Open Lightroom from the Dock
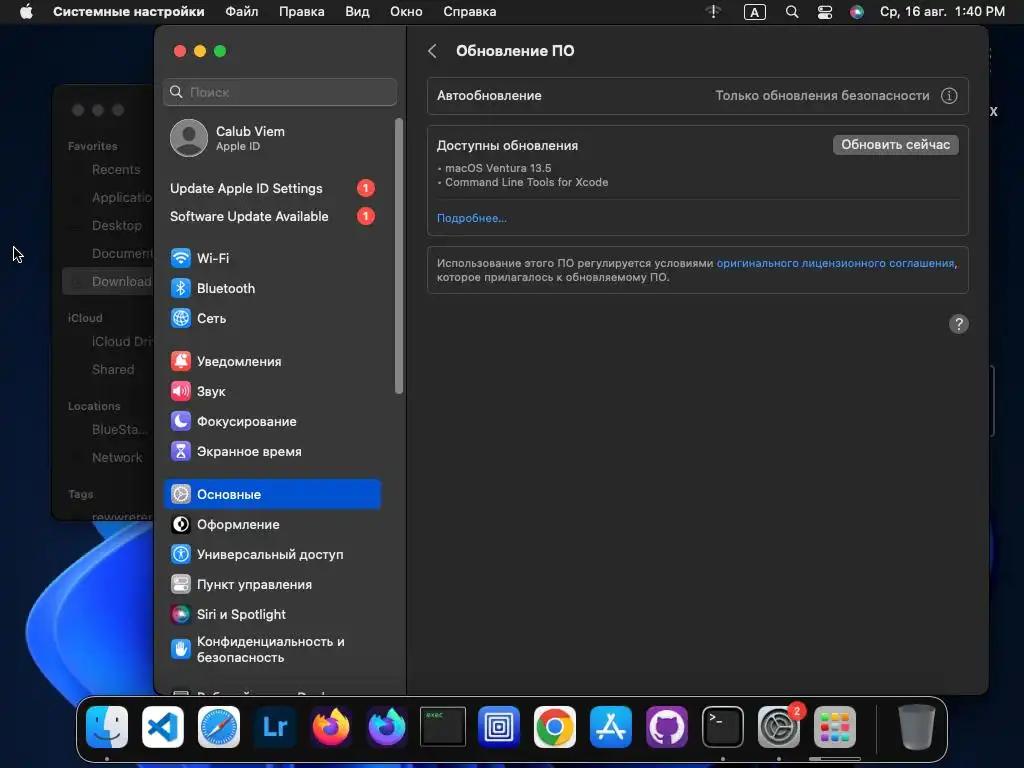 (275, 727)
